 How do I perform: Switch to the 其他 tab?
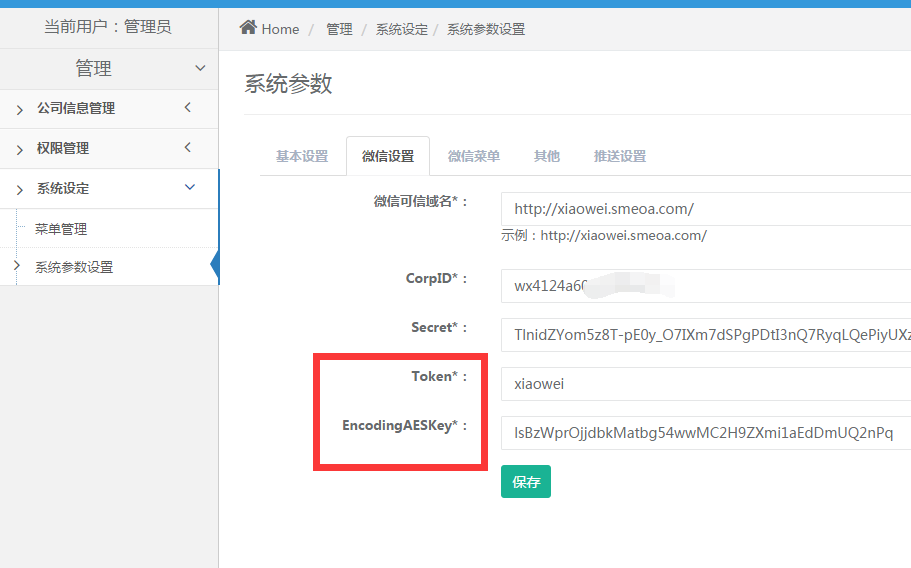pyautogui.click(x=547, y=156)
